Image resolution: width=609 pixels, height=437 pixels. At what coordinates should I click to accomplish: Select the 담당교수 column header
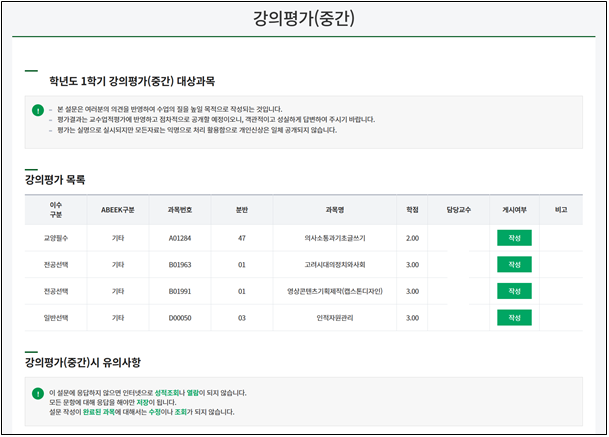pyautogui.click(x=458, y=210)
